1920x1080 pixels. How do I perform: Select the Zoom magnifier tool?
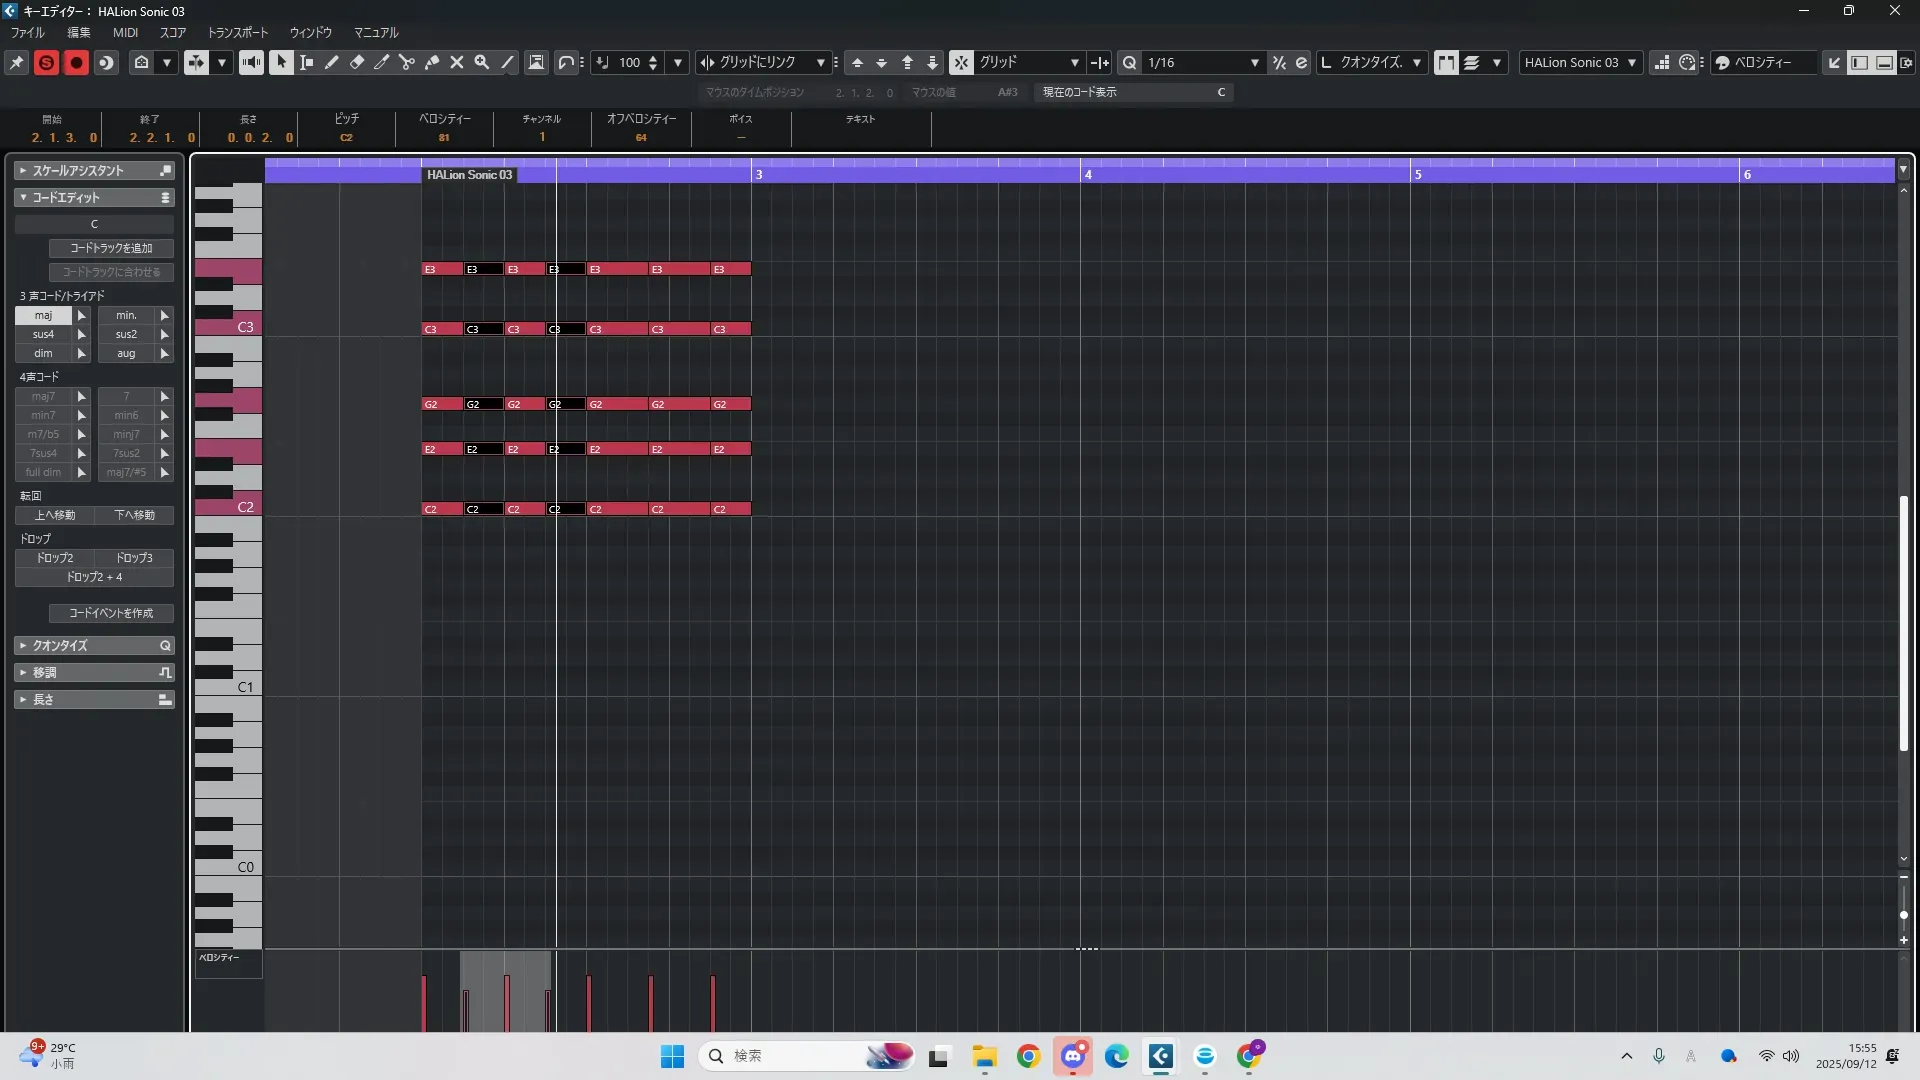click(x=482, y=62)
